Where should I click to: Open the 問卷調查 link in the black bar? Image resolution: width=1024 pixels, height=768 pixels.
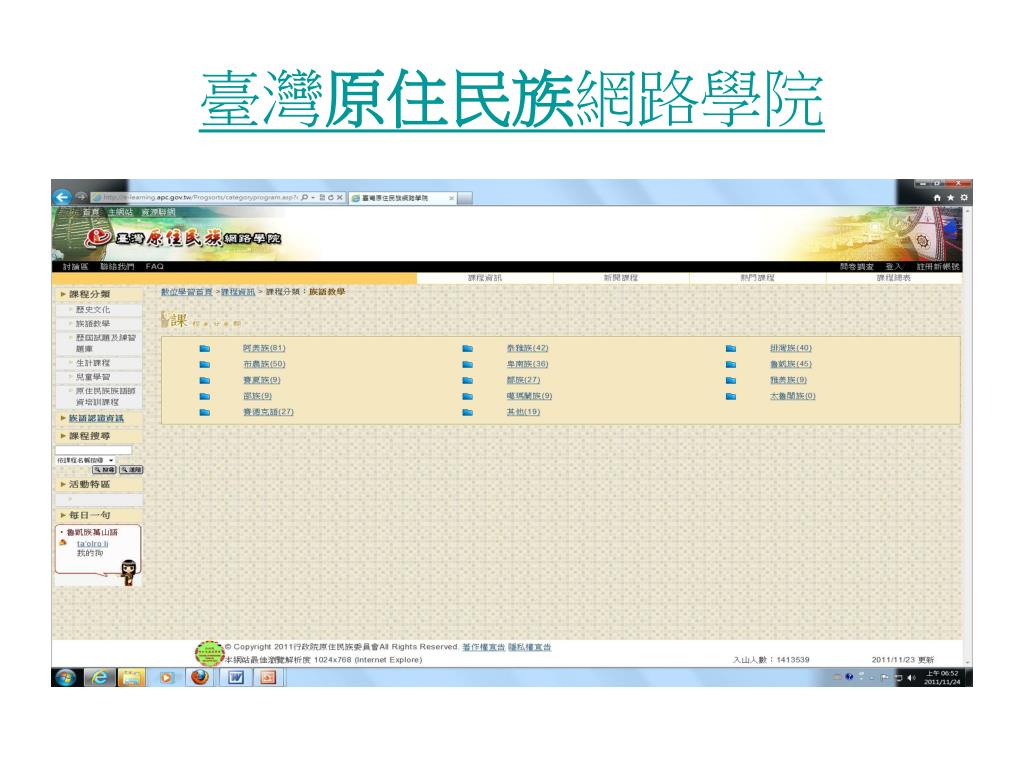tap(857, 266)
